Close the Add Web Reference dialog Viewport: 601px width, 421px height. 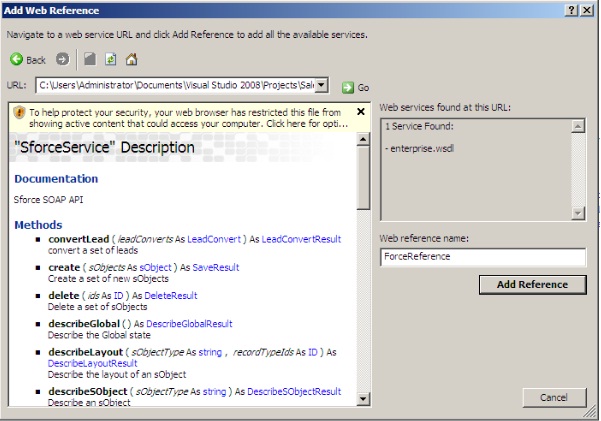click(587, 10)
